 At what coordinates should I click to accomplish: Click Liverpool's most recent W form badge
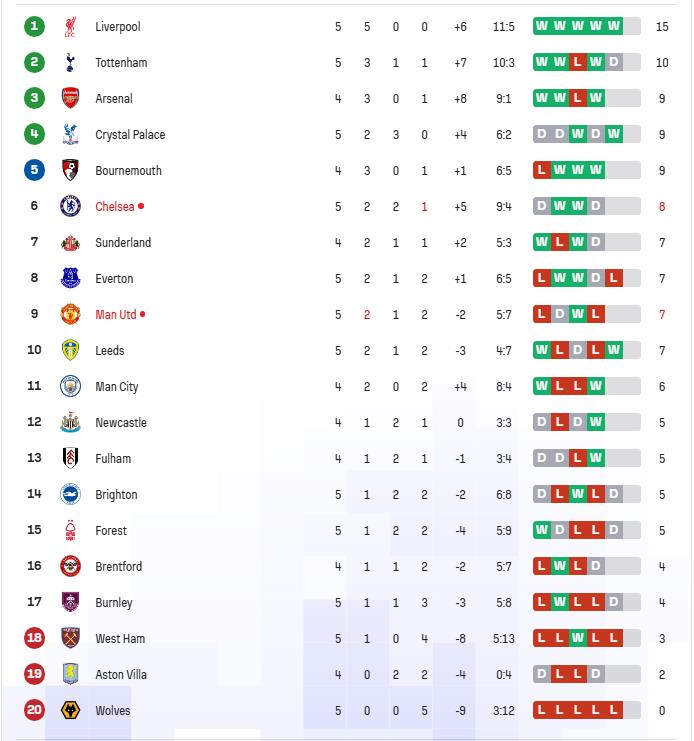[613, 26]
